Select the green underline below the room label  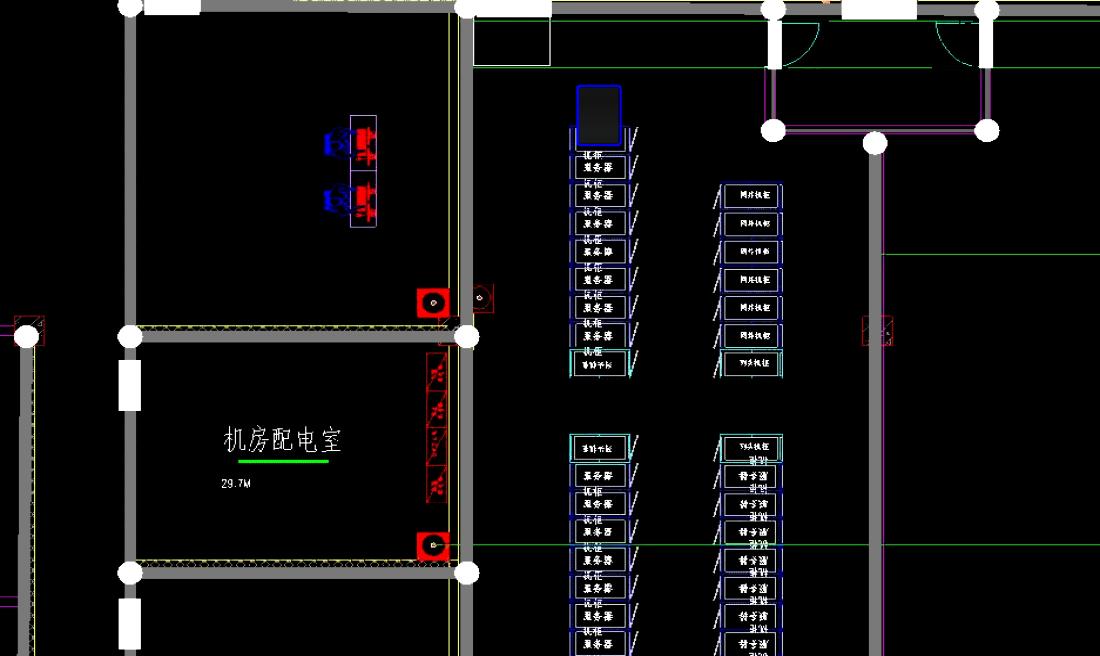click(x=283, y=462)
